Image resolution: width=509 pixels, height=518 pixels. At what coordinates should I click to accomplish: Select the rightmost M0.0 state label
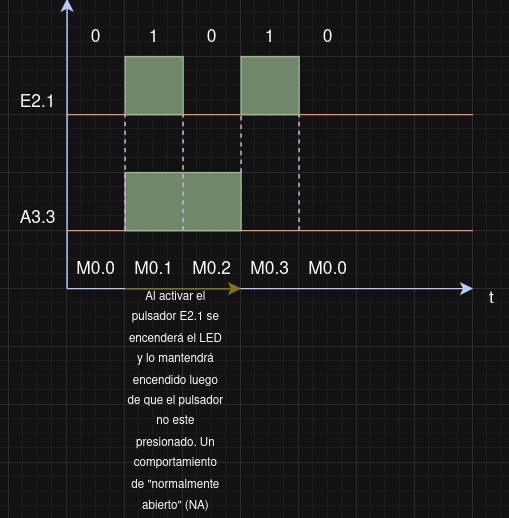click(327, 268)
